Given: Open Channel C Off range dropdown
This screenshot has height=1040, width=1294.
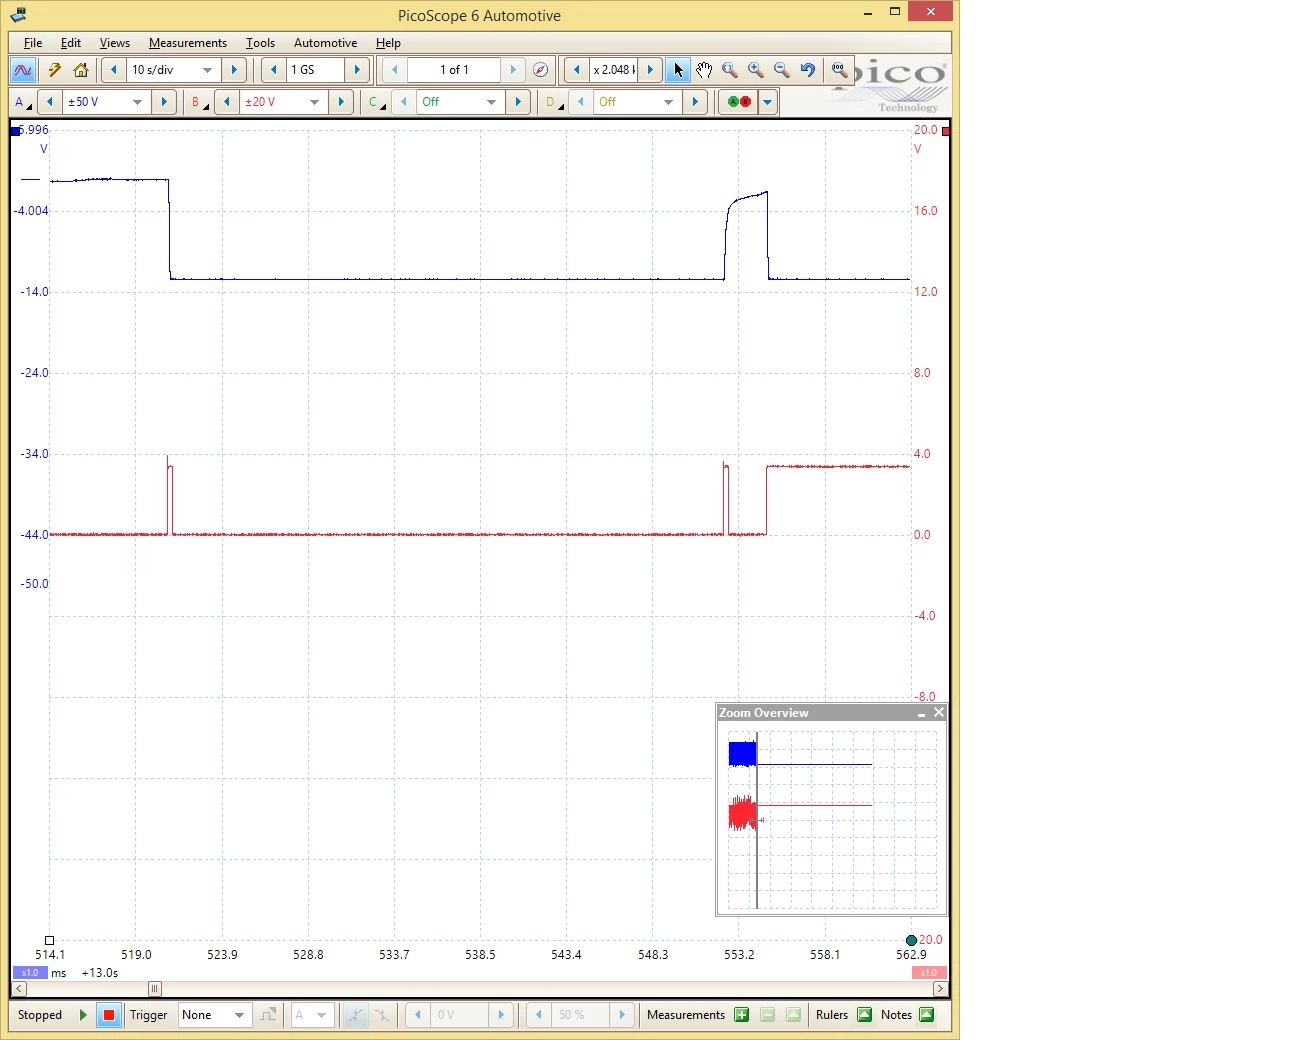Looking at the screenshot, I should [x=492, y=102].
